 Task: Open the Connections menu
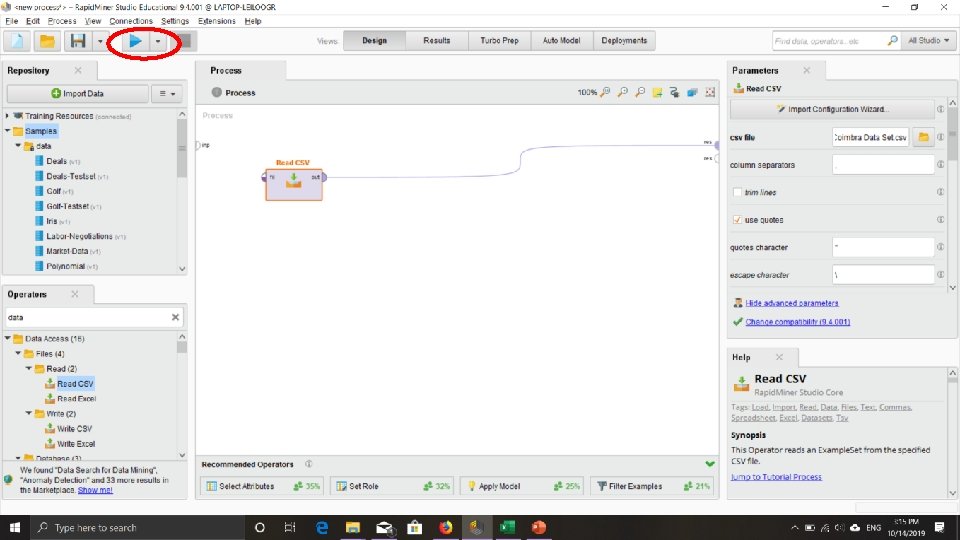(x=130, y=21)
